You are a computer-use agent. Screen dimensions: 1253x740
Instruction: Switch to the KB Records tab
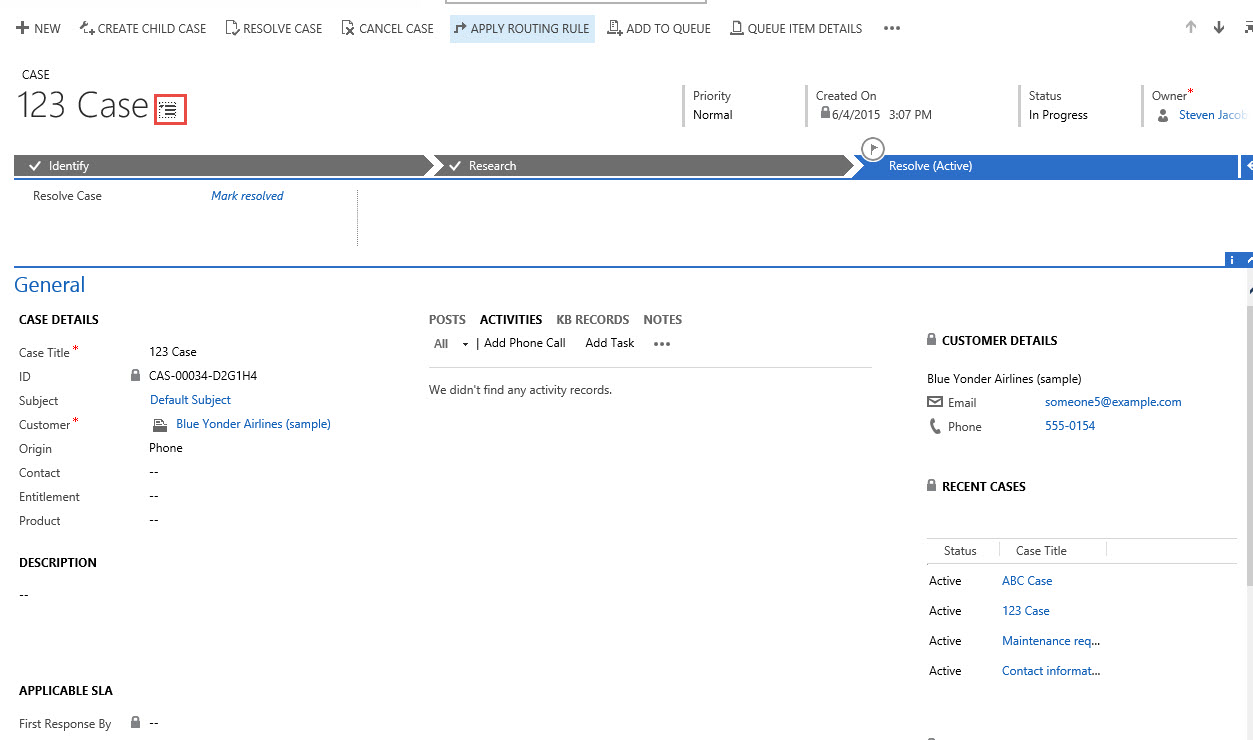(592, 320)
